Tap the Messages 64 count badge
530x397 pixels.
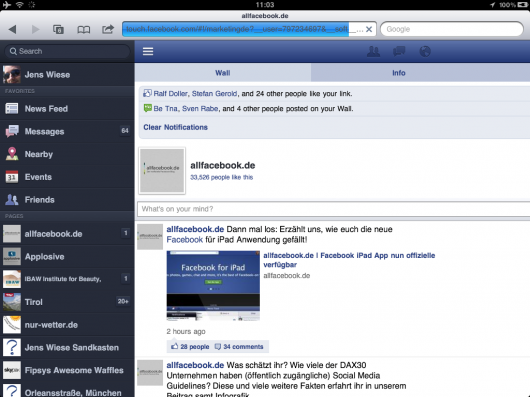click(125, 131)
